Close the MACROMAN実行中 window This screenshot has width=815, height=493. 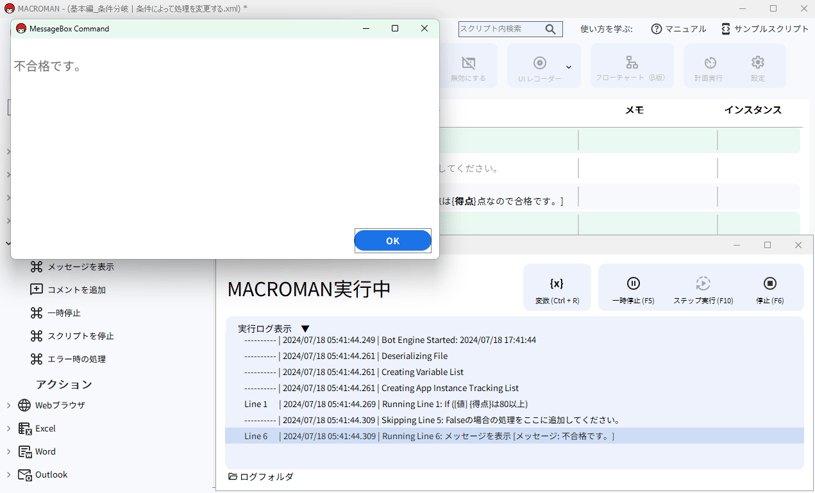798,245
